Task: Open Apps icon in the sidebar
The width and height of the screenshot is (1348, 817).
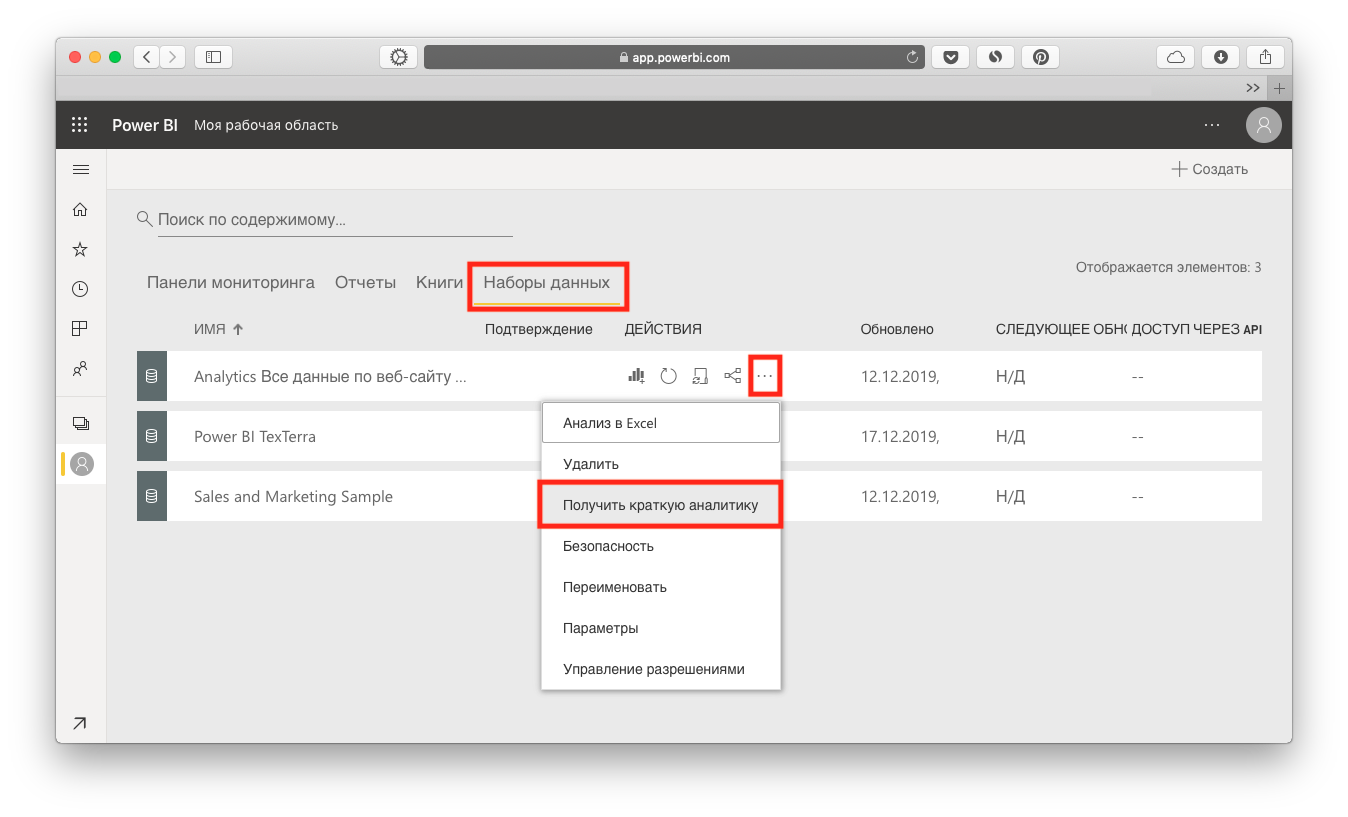Action: 81,328
